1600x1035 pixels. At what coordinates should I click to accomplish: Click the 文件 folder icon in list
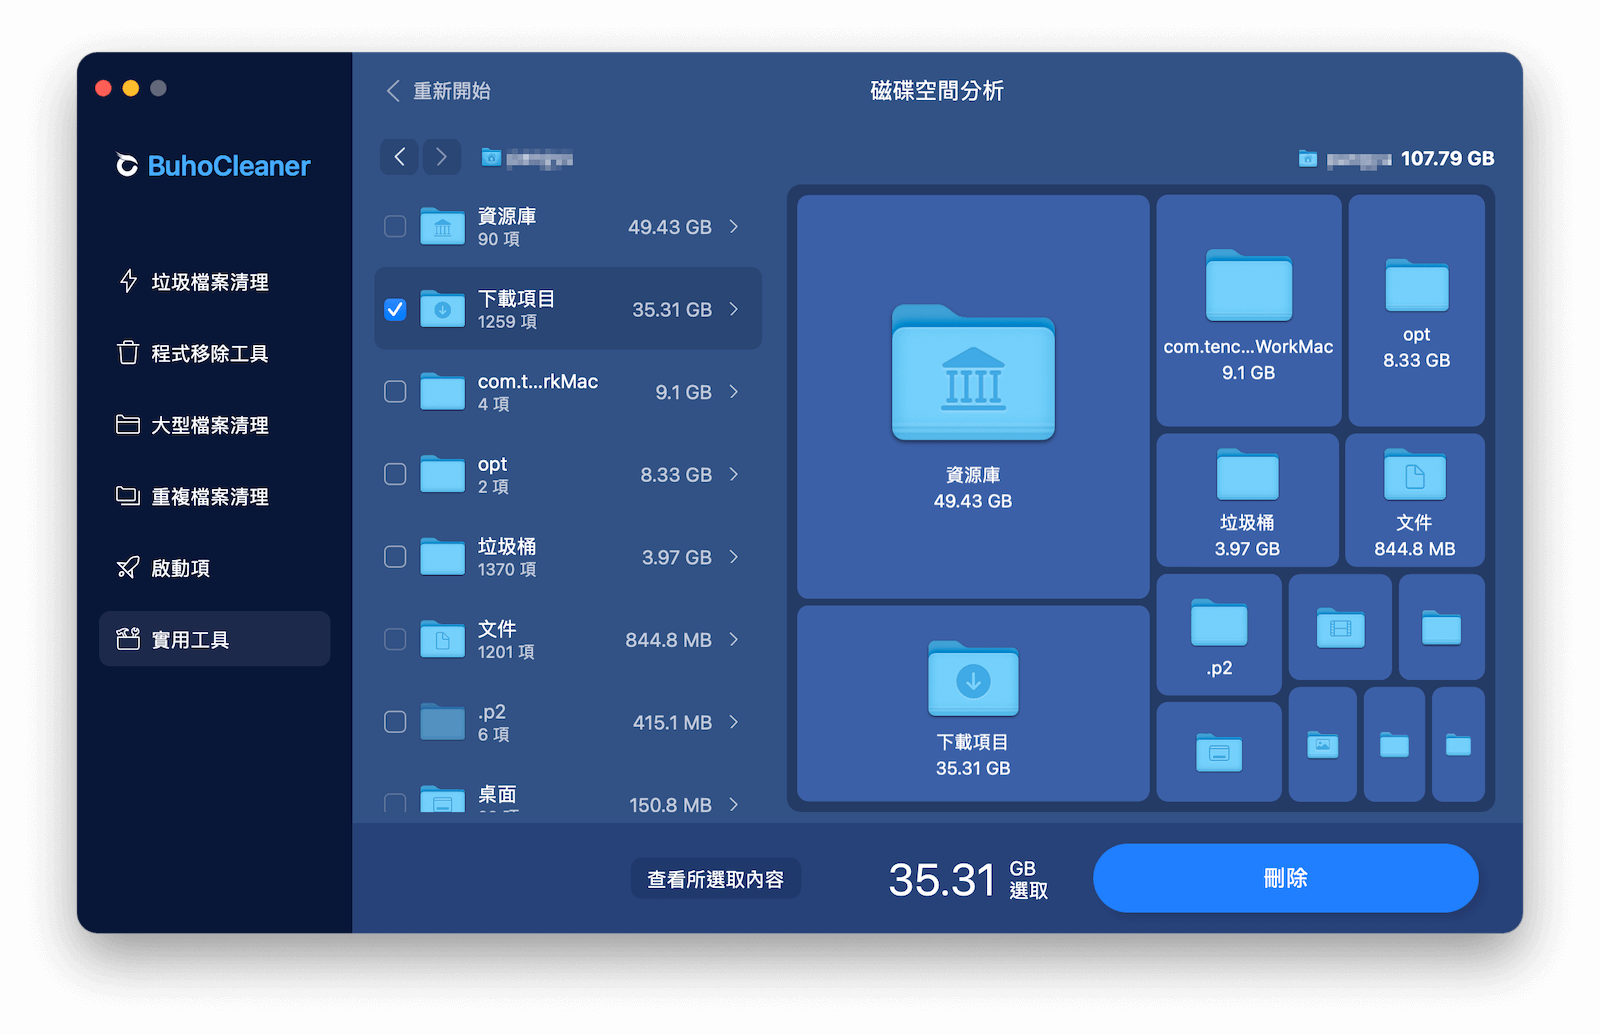point(442,639)
